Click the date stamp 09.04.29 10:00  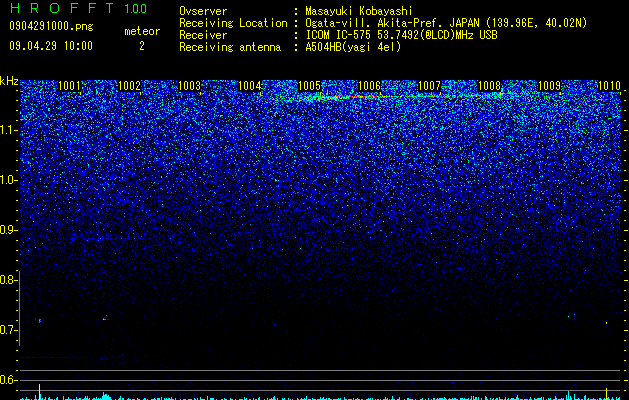pos(51,46)
